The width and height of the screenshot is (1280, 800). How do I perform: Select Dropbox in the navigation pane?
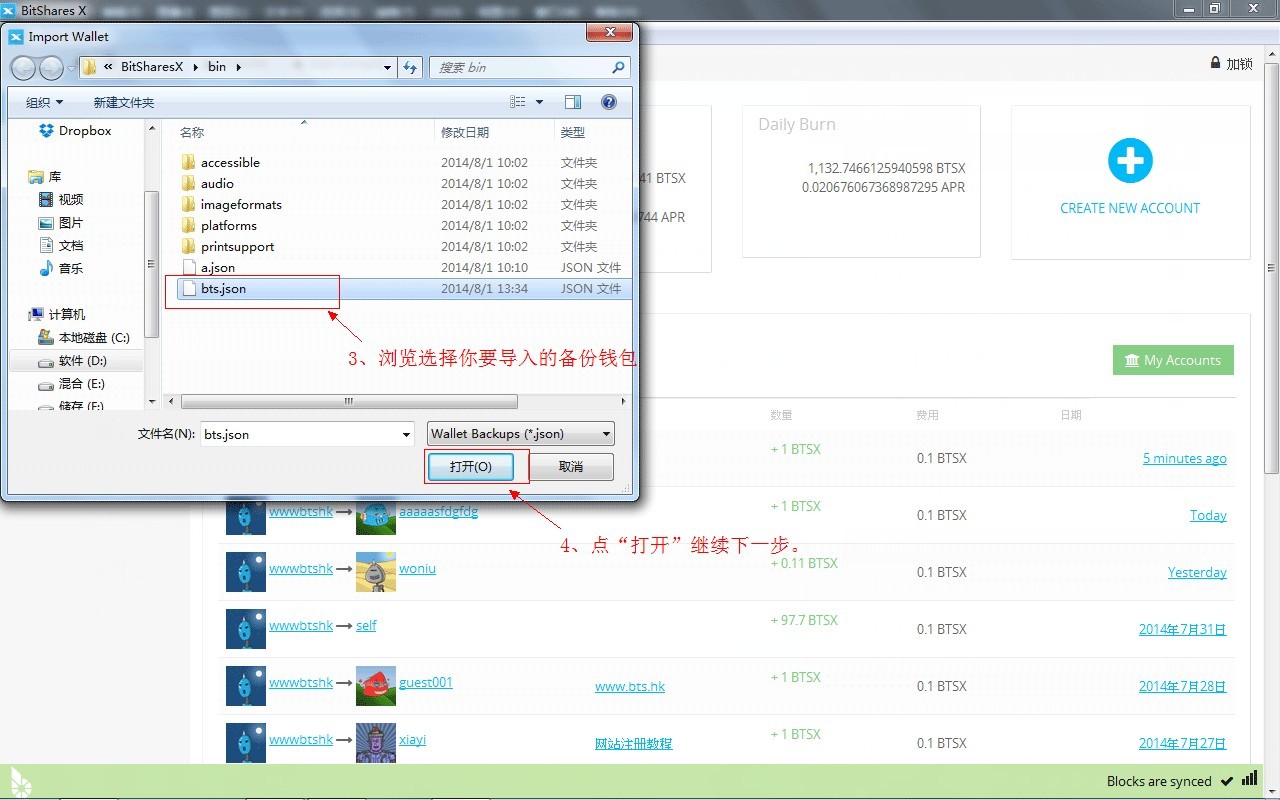(76, 131)
